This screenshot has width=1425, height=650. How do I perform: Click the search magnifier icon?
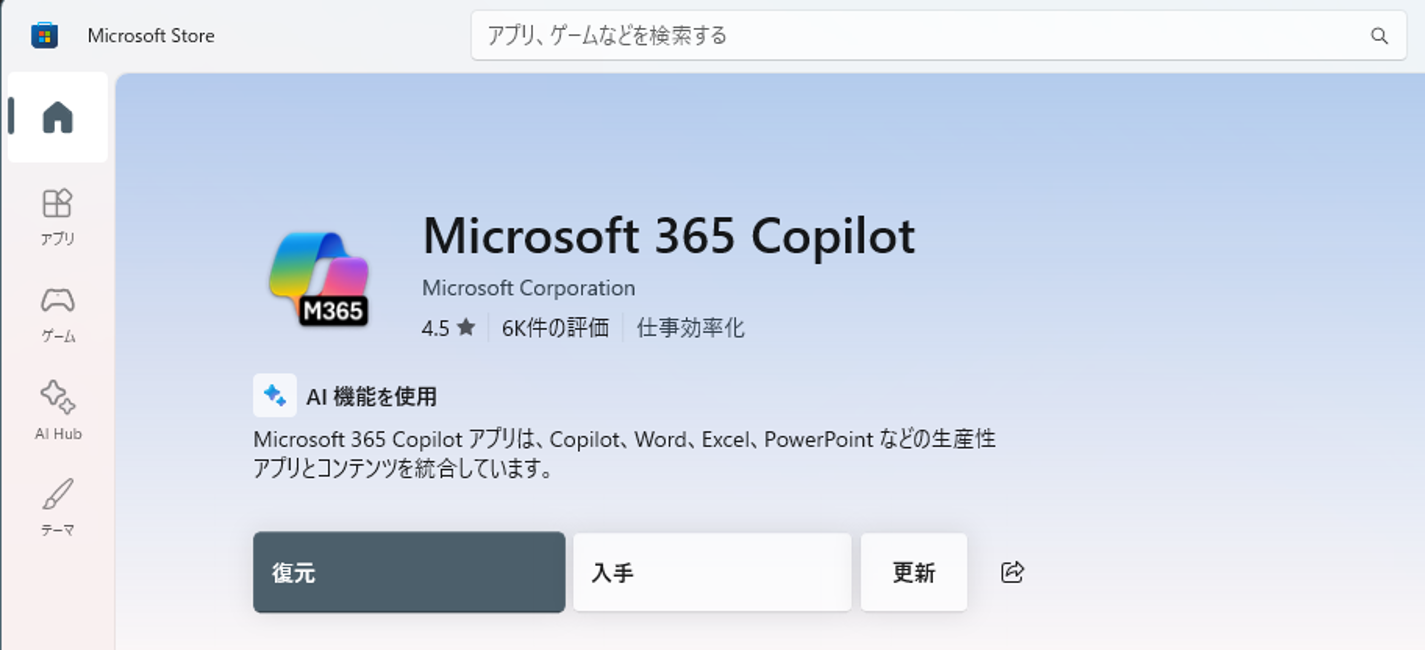[1379, 36]
